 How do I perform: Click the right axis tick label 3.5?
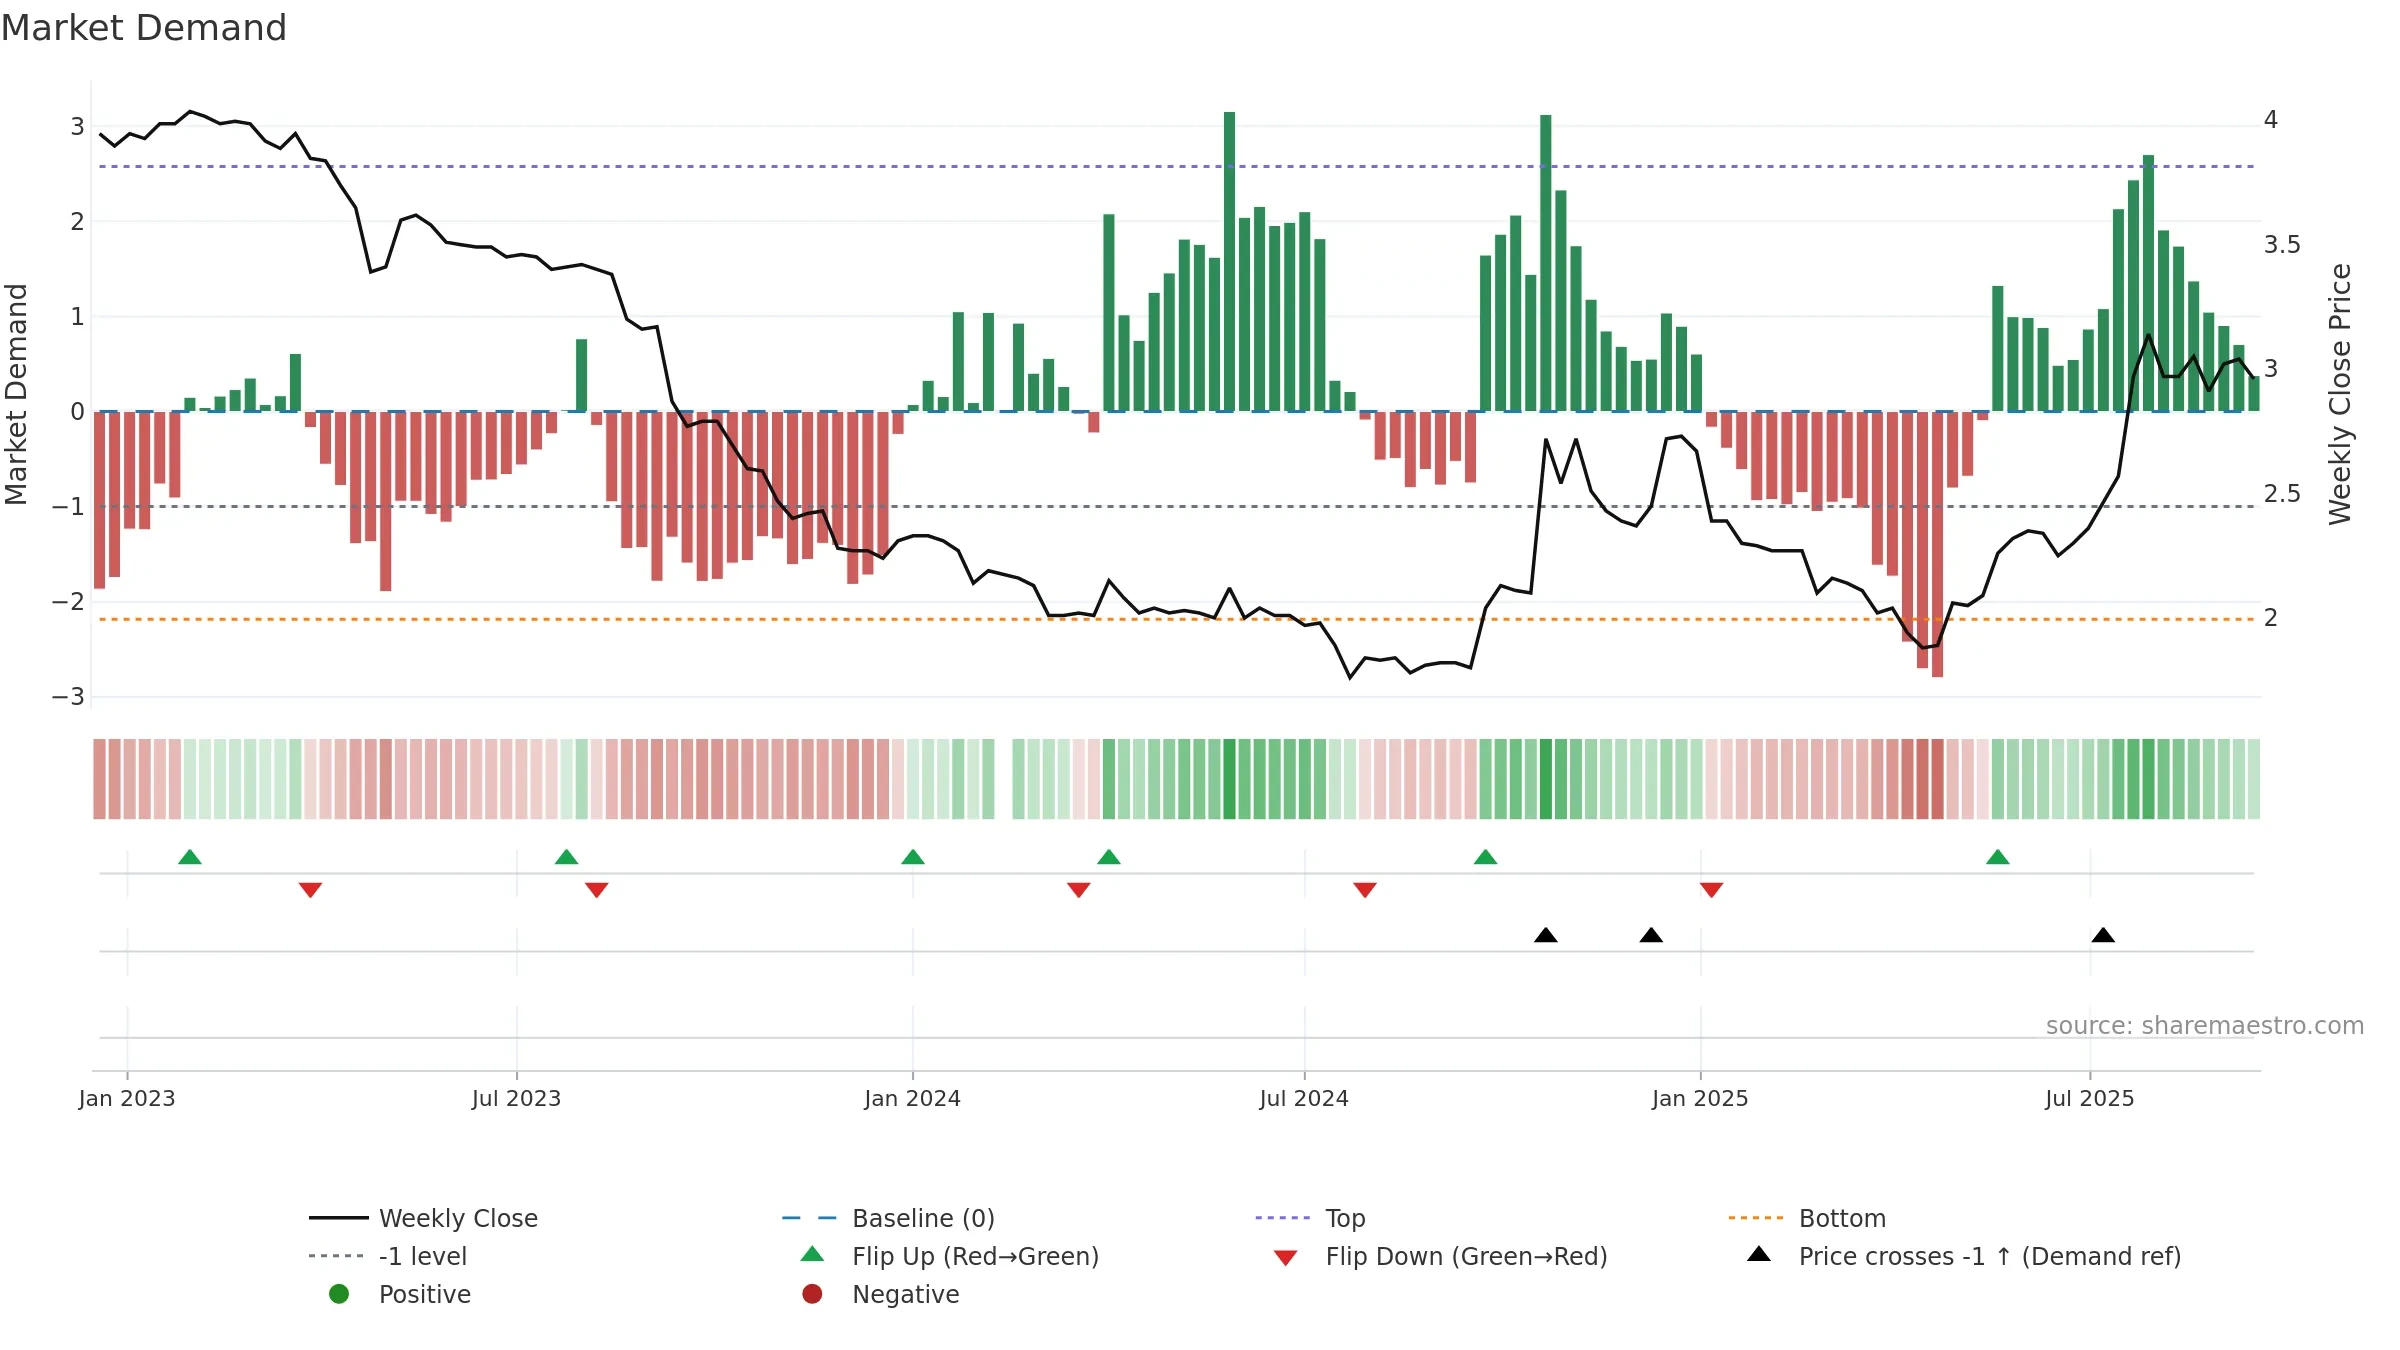click(2282, 245)
